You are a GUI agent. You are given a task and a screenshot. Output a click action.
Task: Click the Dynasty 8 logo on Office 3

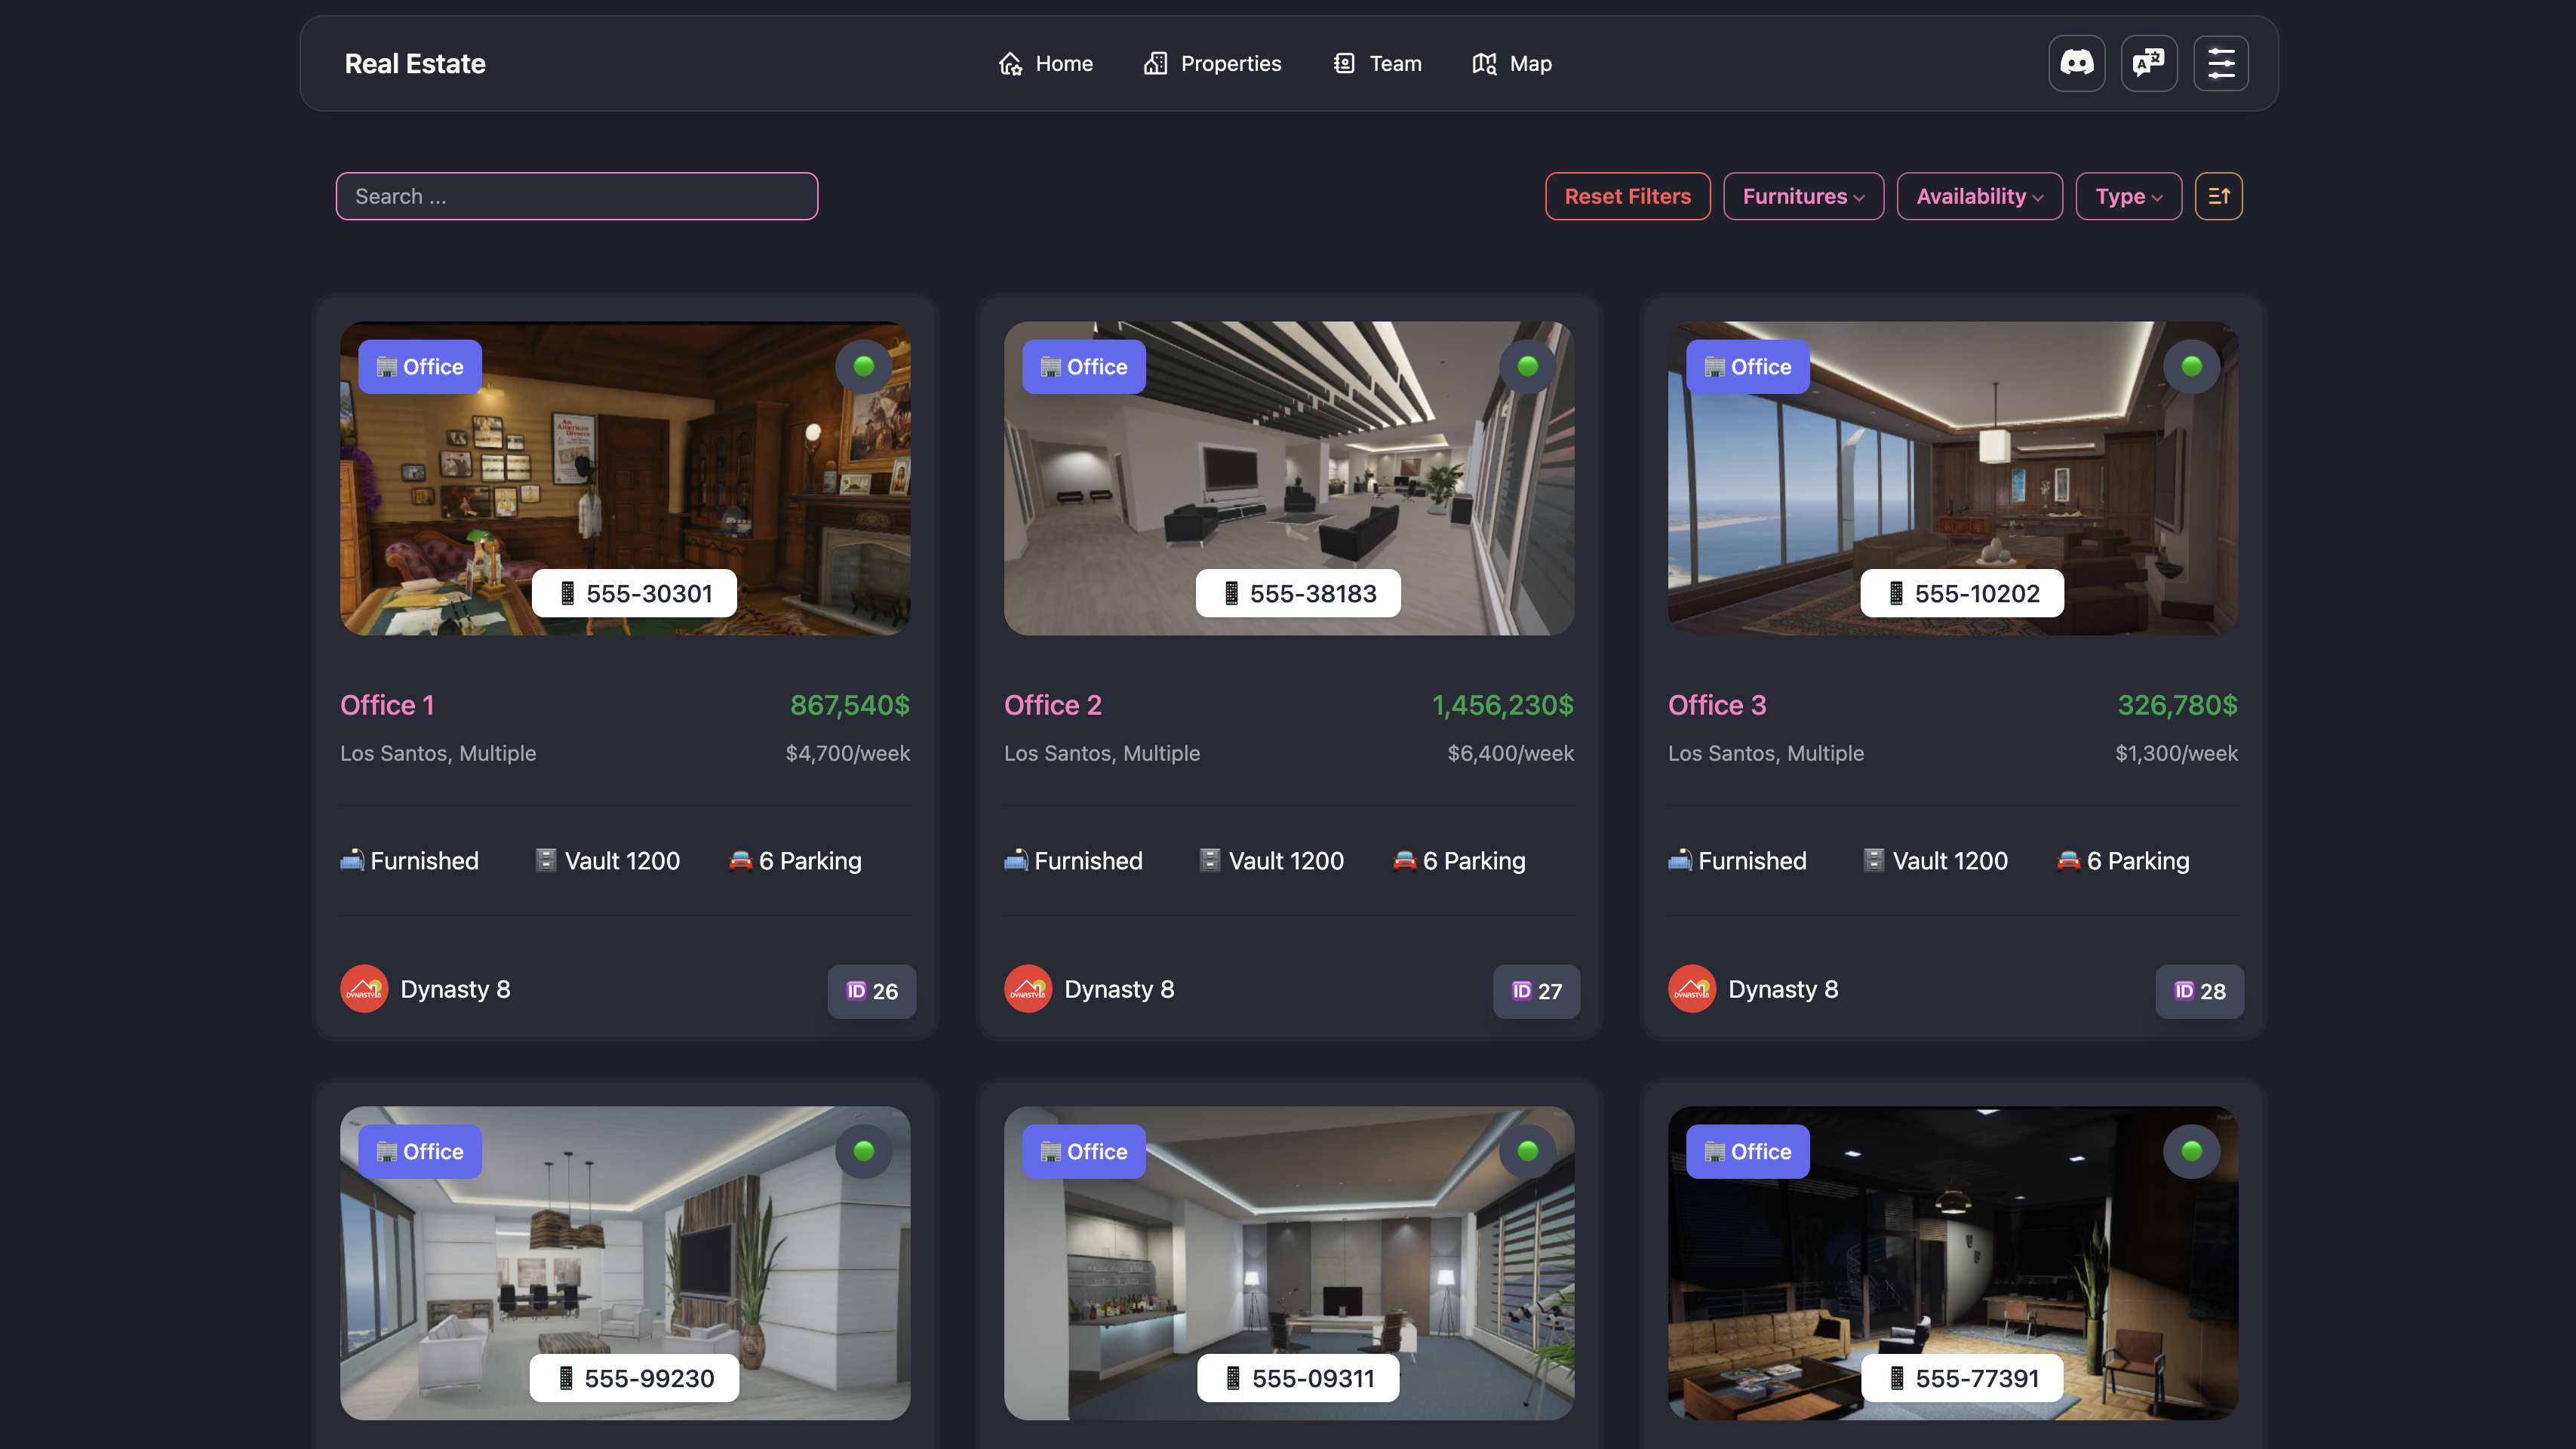point(1692,989)
